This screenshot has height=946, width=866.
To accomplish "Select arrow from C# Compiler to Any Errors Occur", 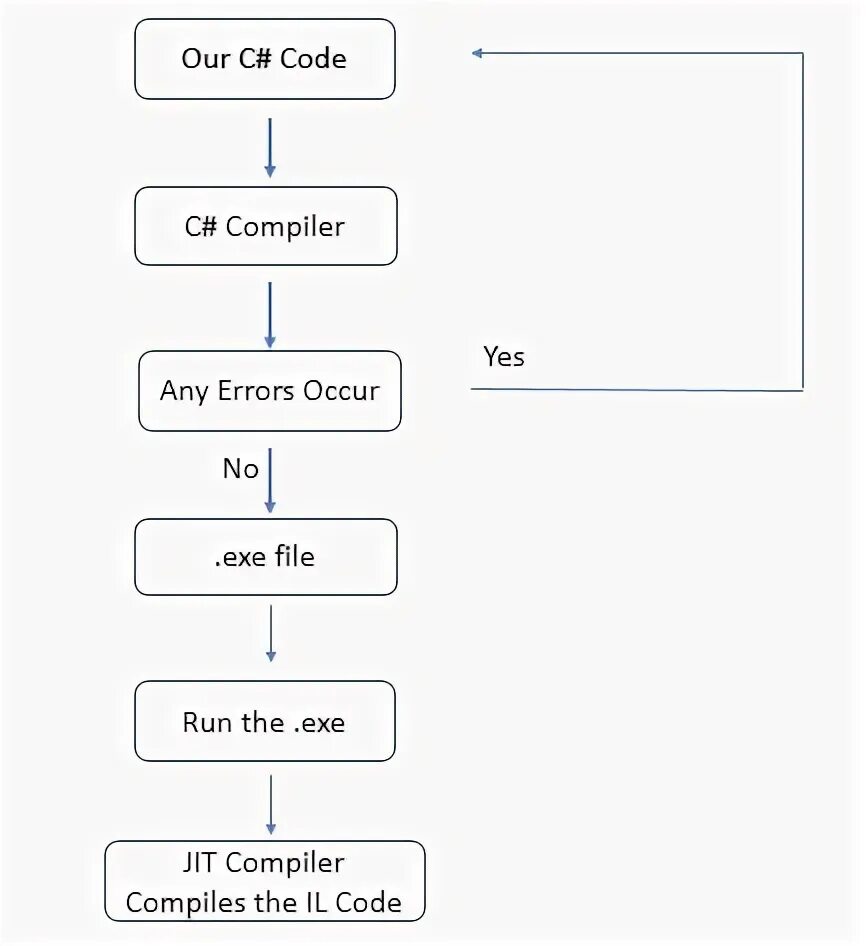I will [269, 314].
